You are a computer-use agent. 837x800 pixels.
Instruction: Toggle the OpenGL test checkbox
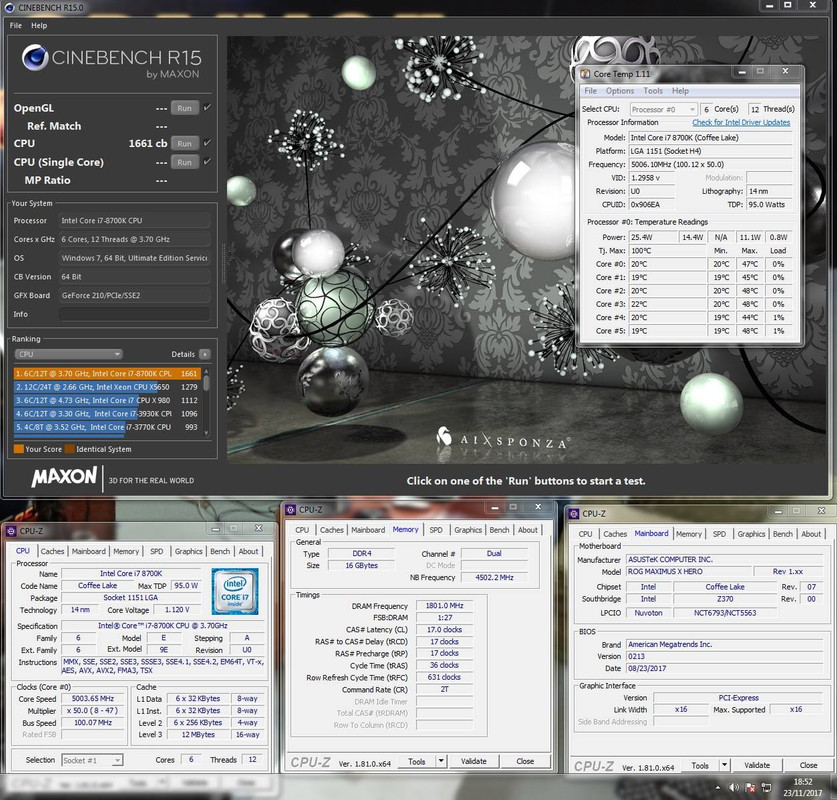[x=207, y=107]
